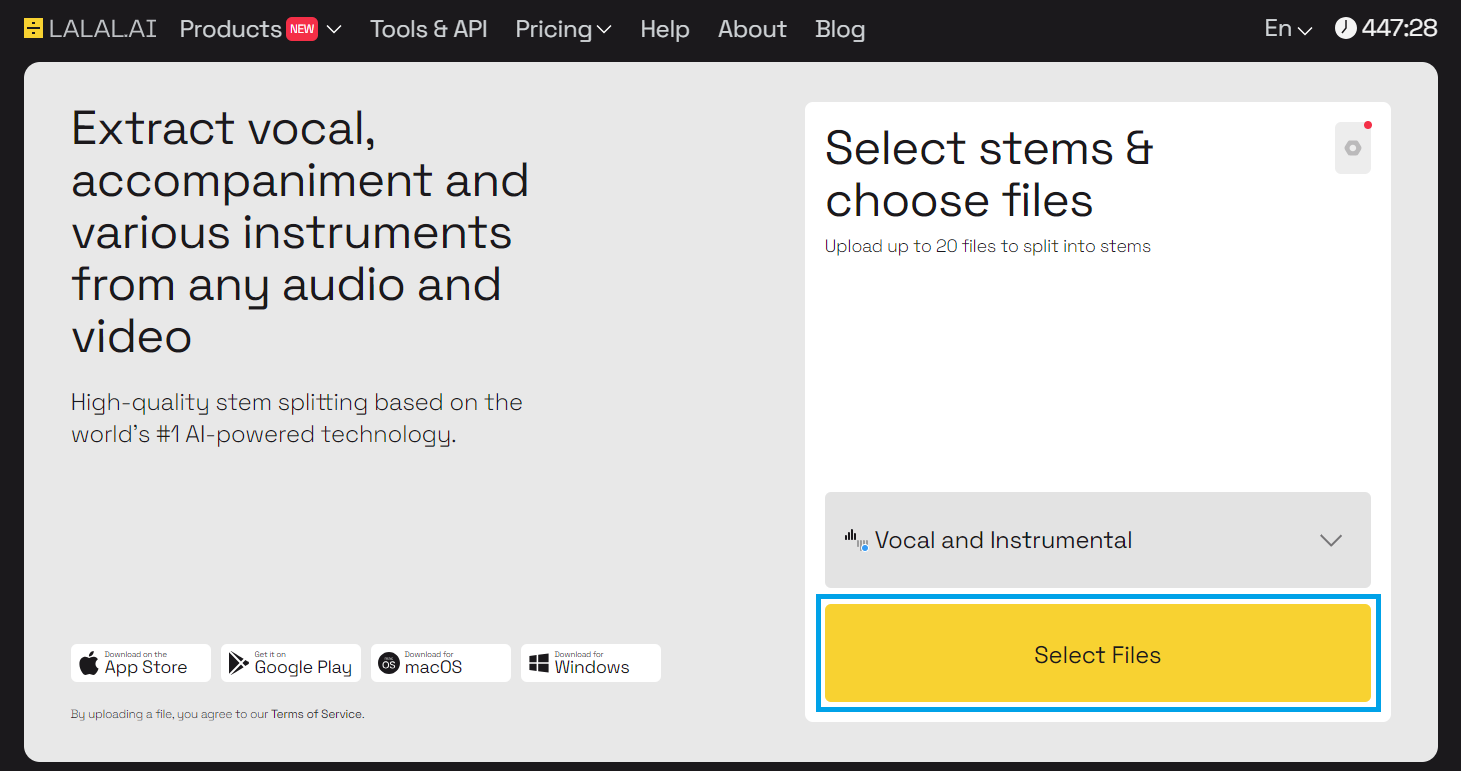Click the chevron beside Products

point(334,30)
